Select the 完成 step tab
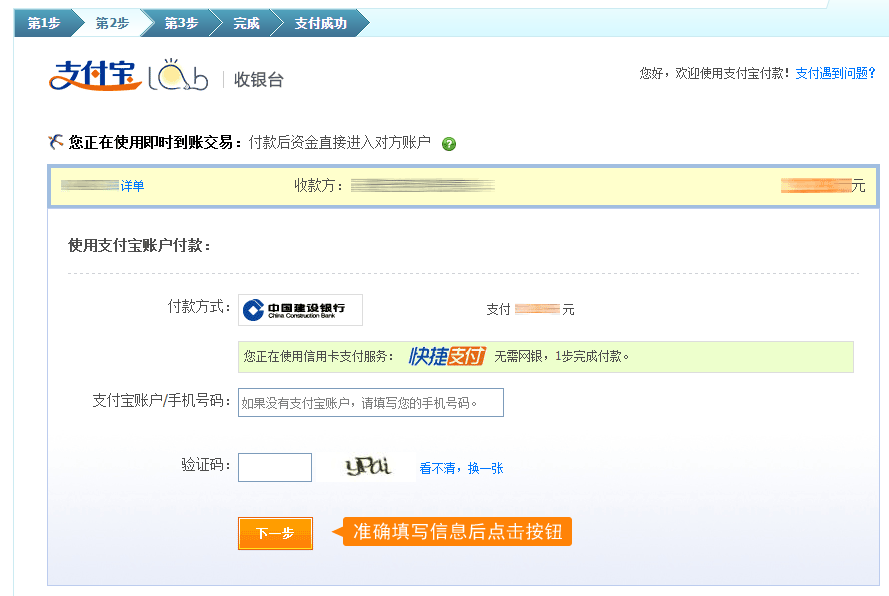 click(247, 23)
